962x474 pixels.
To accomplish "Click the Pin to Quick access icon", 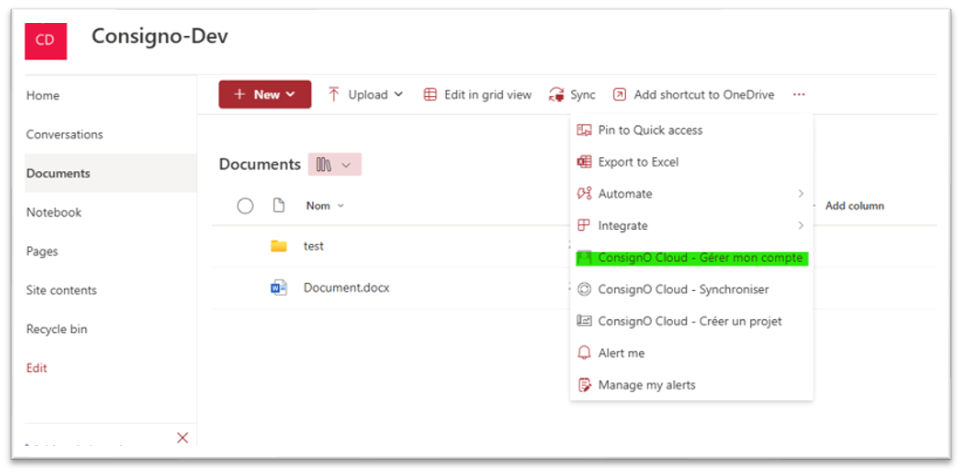I will pyautogui.click(x=585, y=130).
